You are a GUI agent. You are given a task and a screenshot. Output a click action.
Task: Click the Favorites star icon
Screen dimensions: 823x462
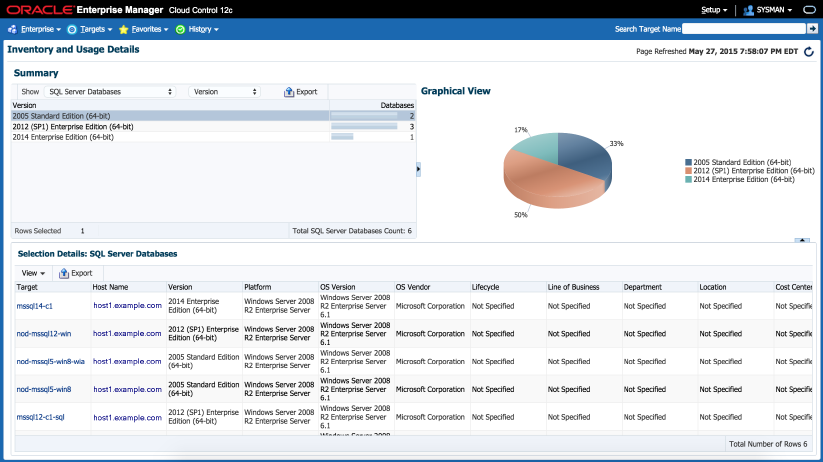[x=123, y=29]
